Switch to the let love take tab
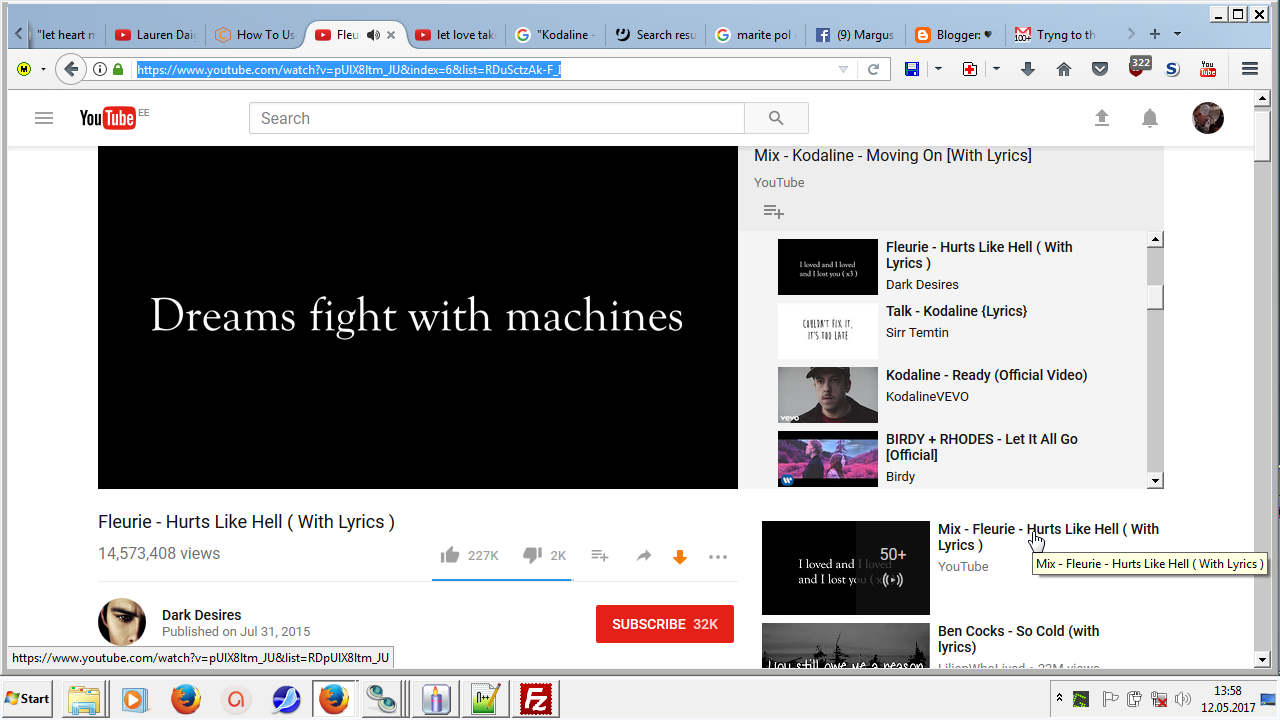Image resolution: width=1280 pixels, height=720 pixels. [455, 35]
